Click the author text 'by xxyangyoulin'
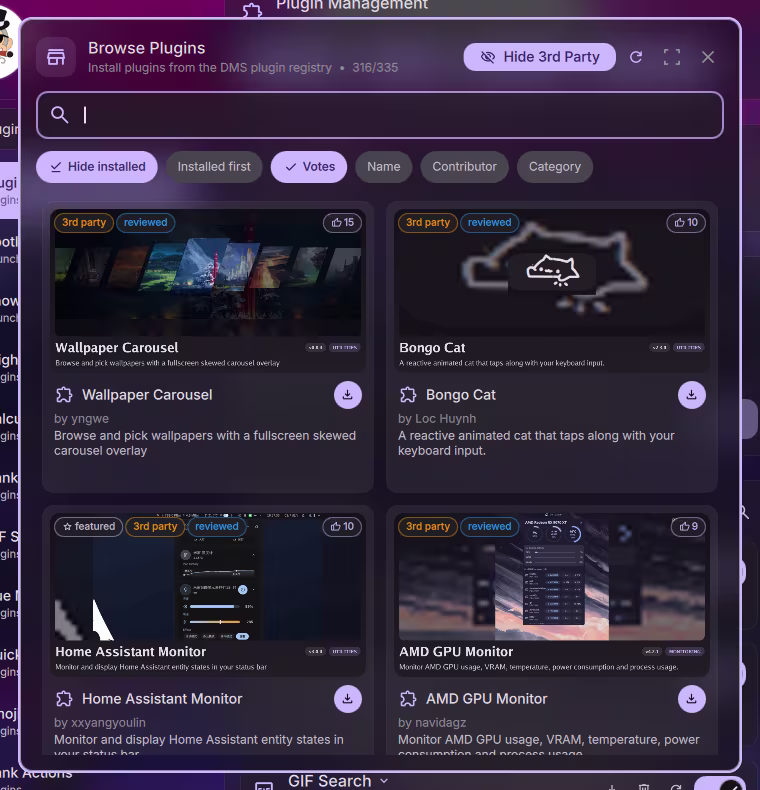760x790 pixels. coord(100,722)
